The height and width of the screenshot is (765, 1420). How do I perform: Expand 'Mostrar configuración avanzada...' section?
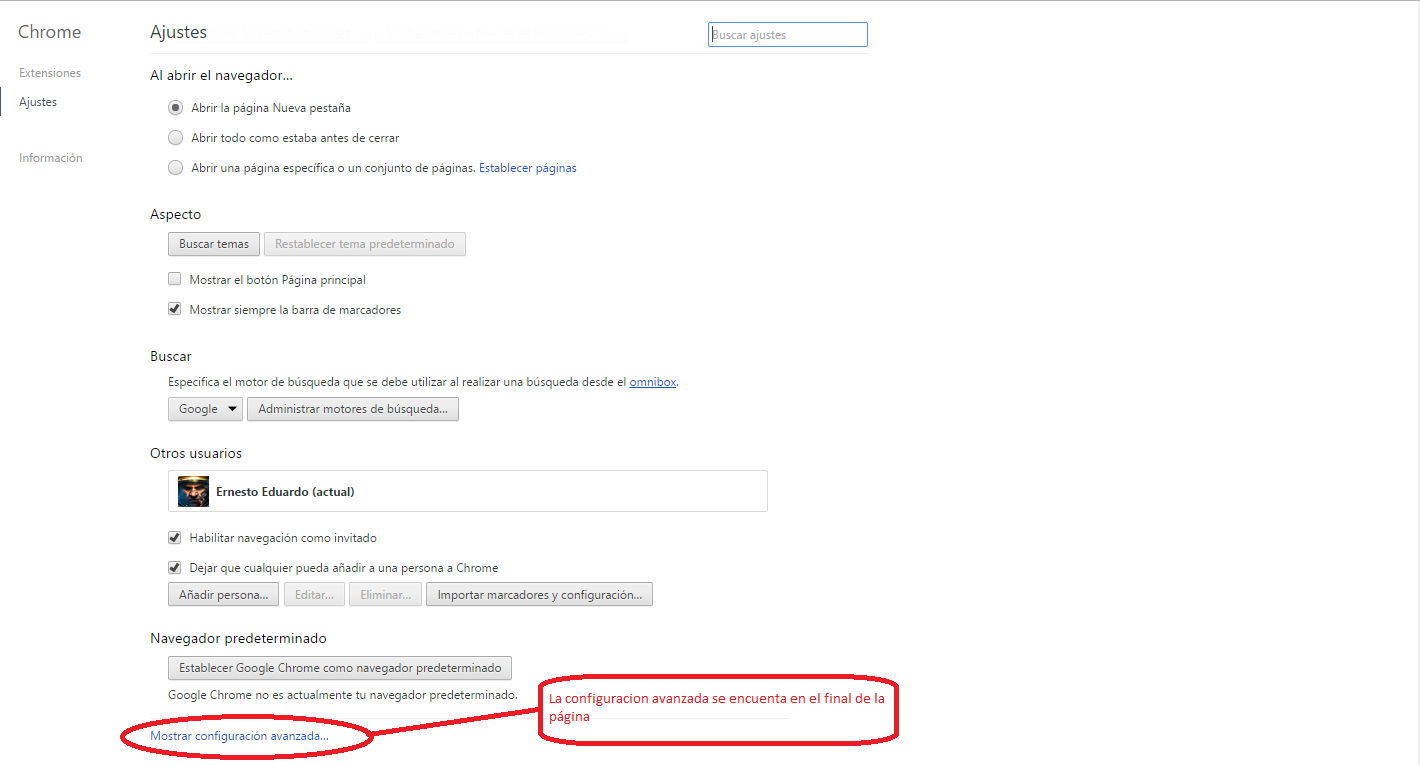[239, 736]
